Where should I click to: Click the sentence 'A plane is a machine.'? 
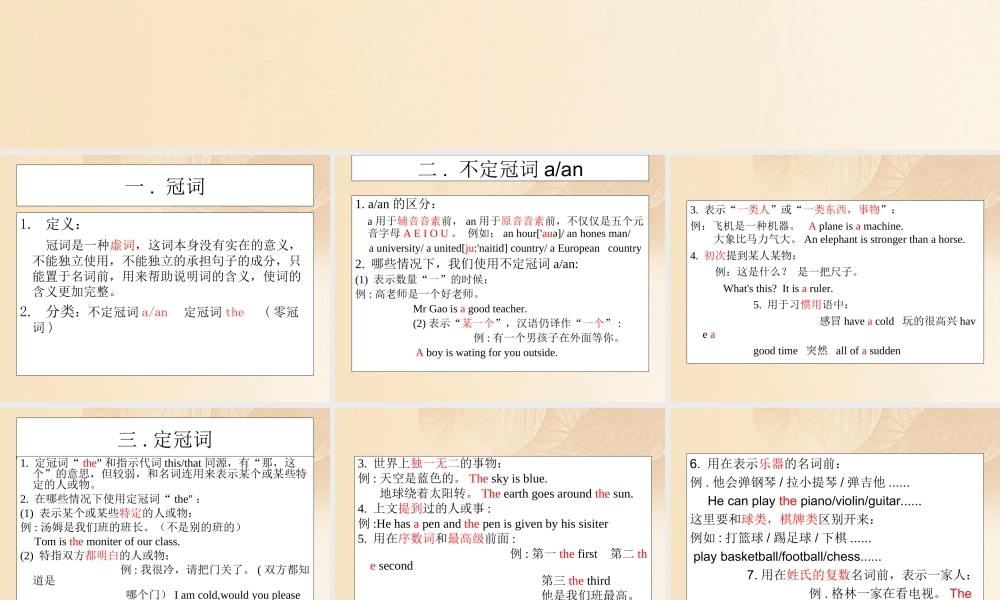click(855, 226)
